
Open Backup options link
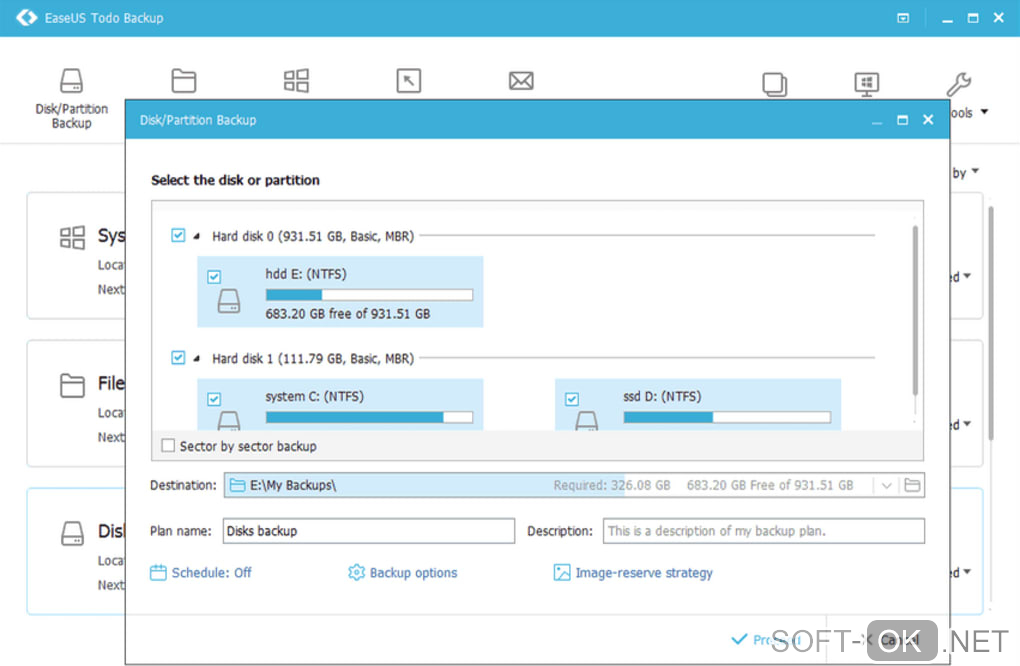(x=413, y=573)
